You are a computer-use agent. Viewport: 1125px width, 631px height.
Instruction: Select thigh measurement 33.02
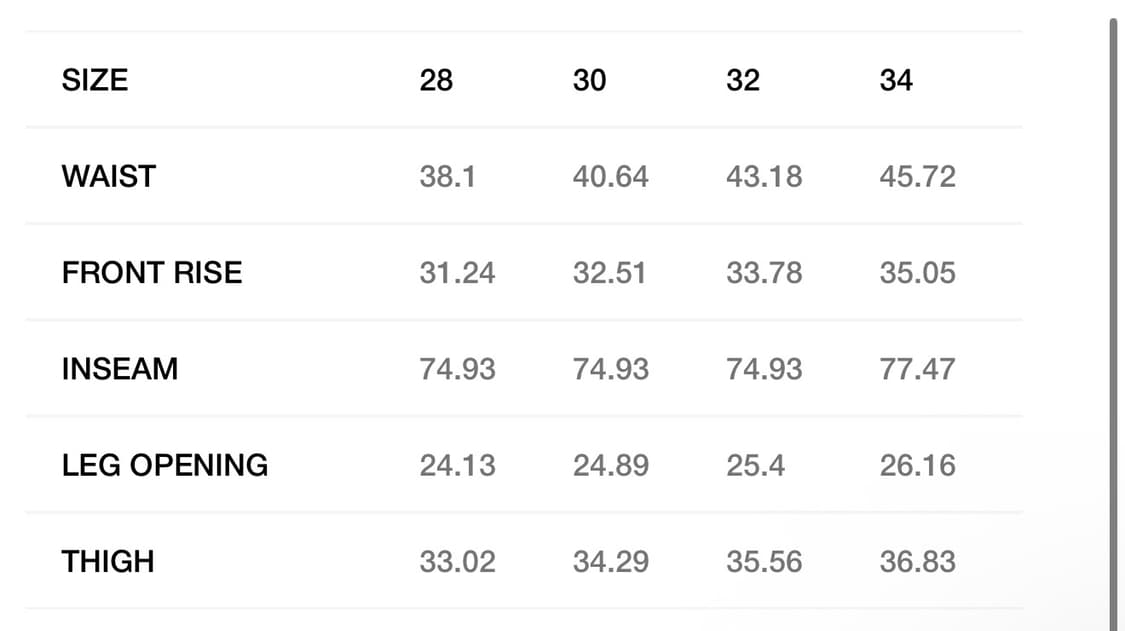pyautogui.click(x=457, y=562)
